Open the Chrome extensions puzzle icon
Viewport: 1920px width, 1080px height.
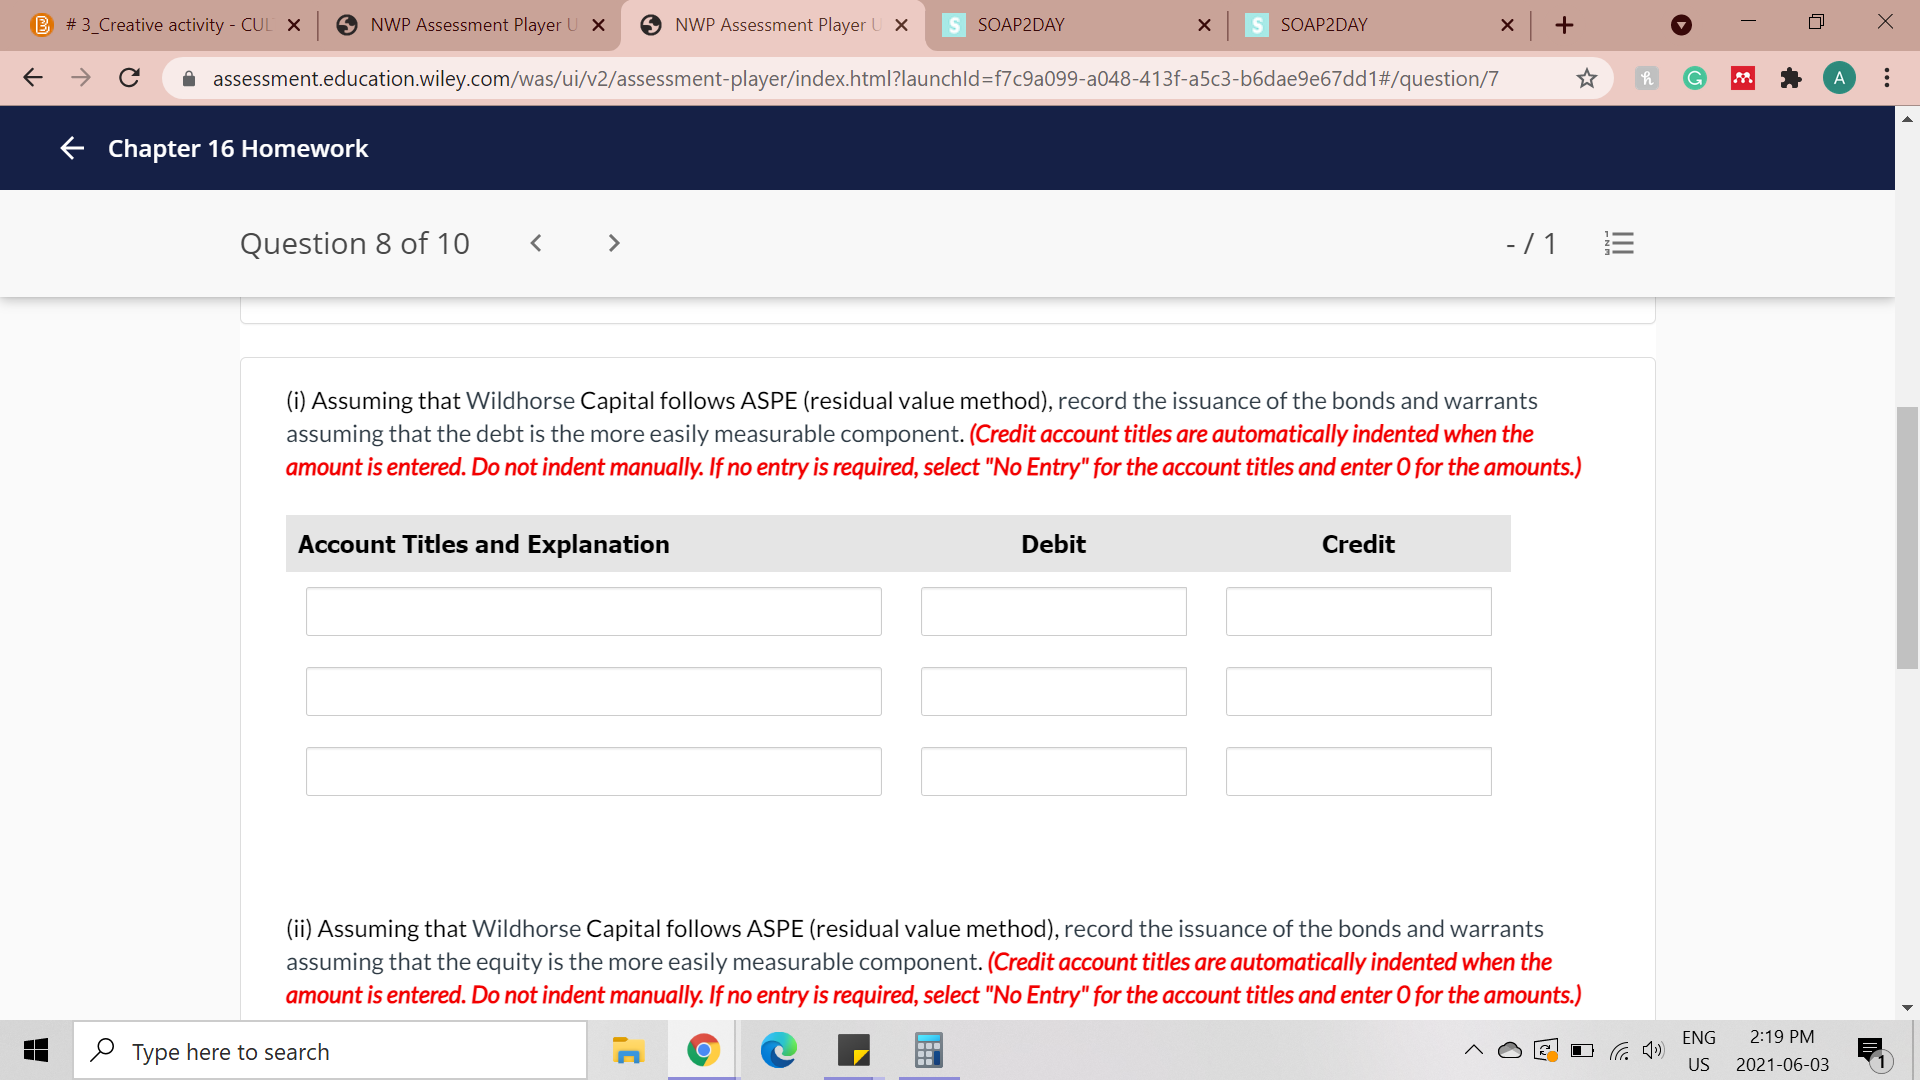pos(1791,78)
